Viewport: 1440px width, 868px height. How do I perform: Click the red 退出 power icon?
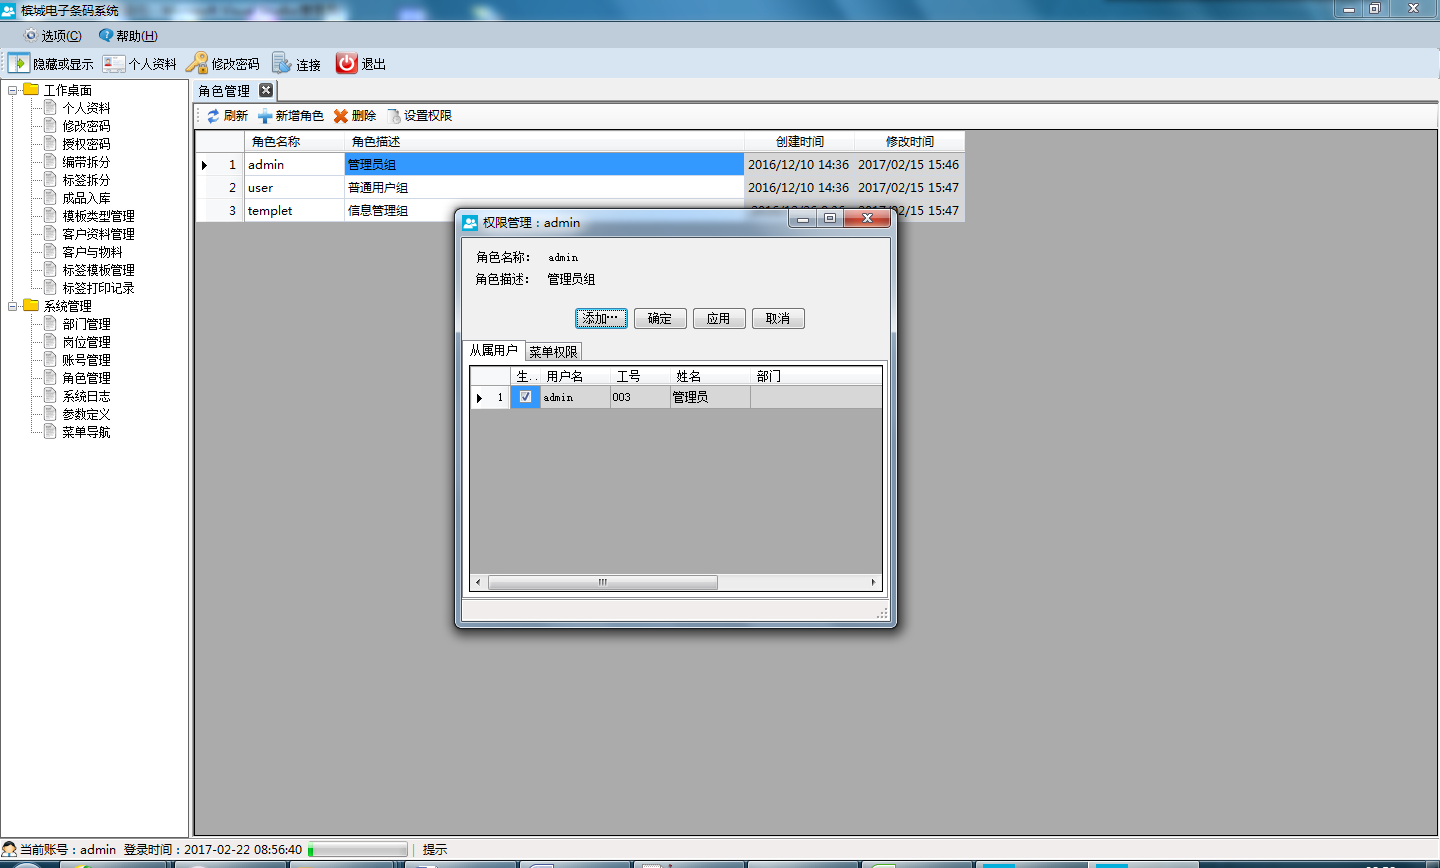tap(346, 63)
